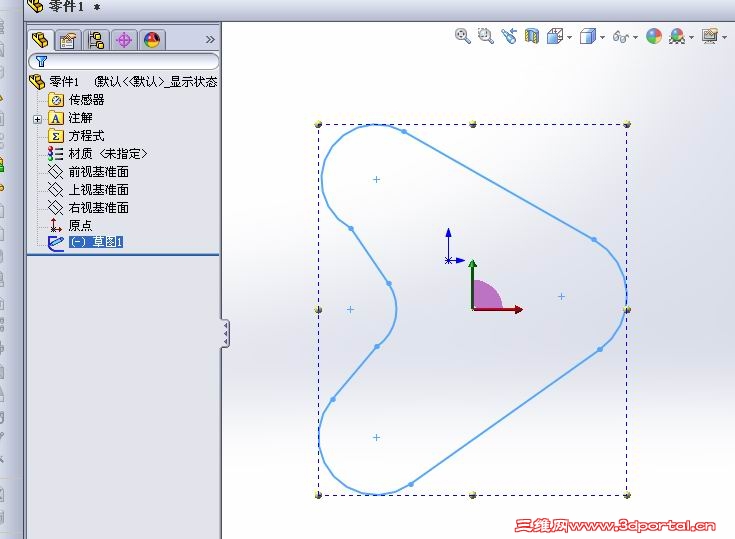Select the lower-left arc center point

[376, 437]
